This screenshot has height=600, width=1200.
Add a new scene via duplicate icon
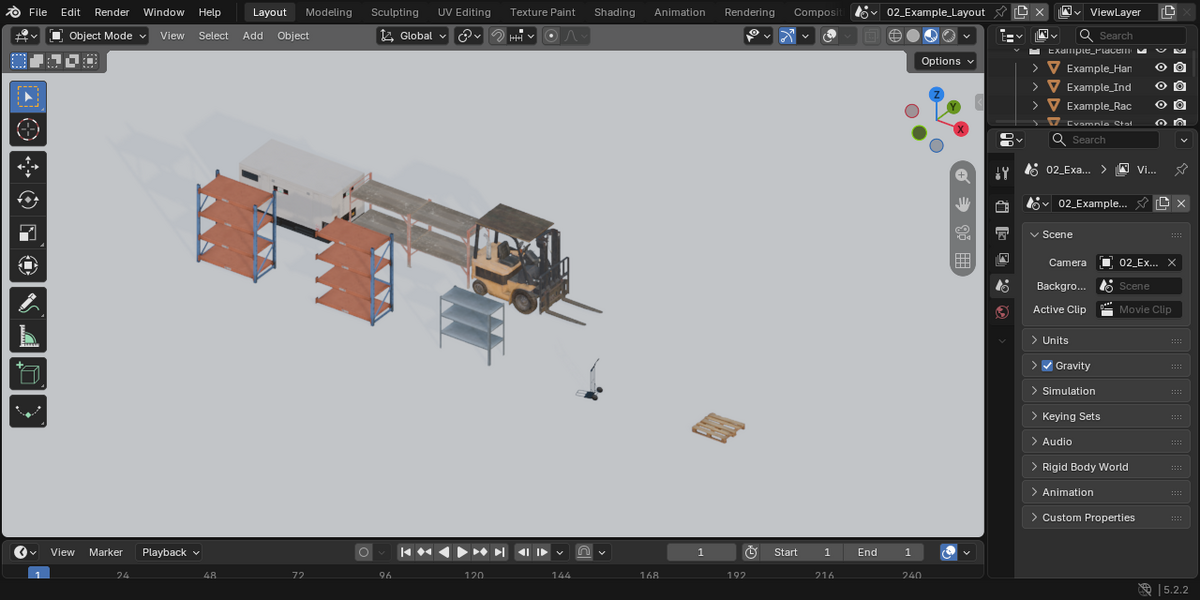1020,12
